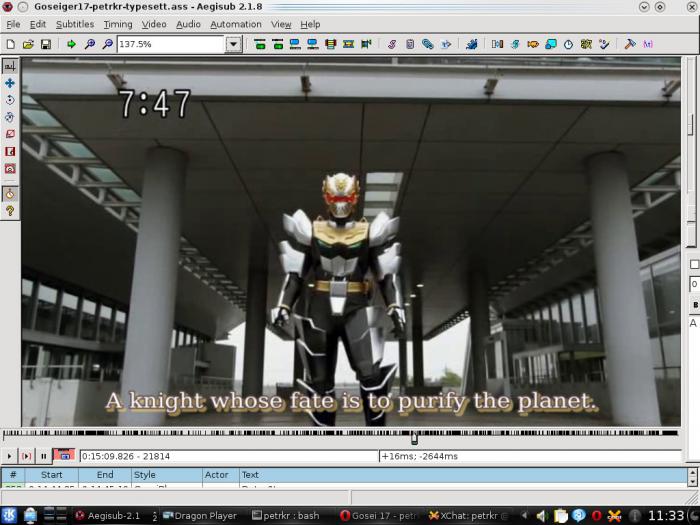Click the +16ms; -2644ms offset field

click(530, 456)
